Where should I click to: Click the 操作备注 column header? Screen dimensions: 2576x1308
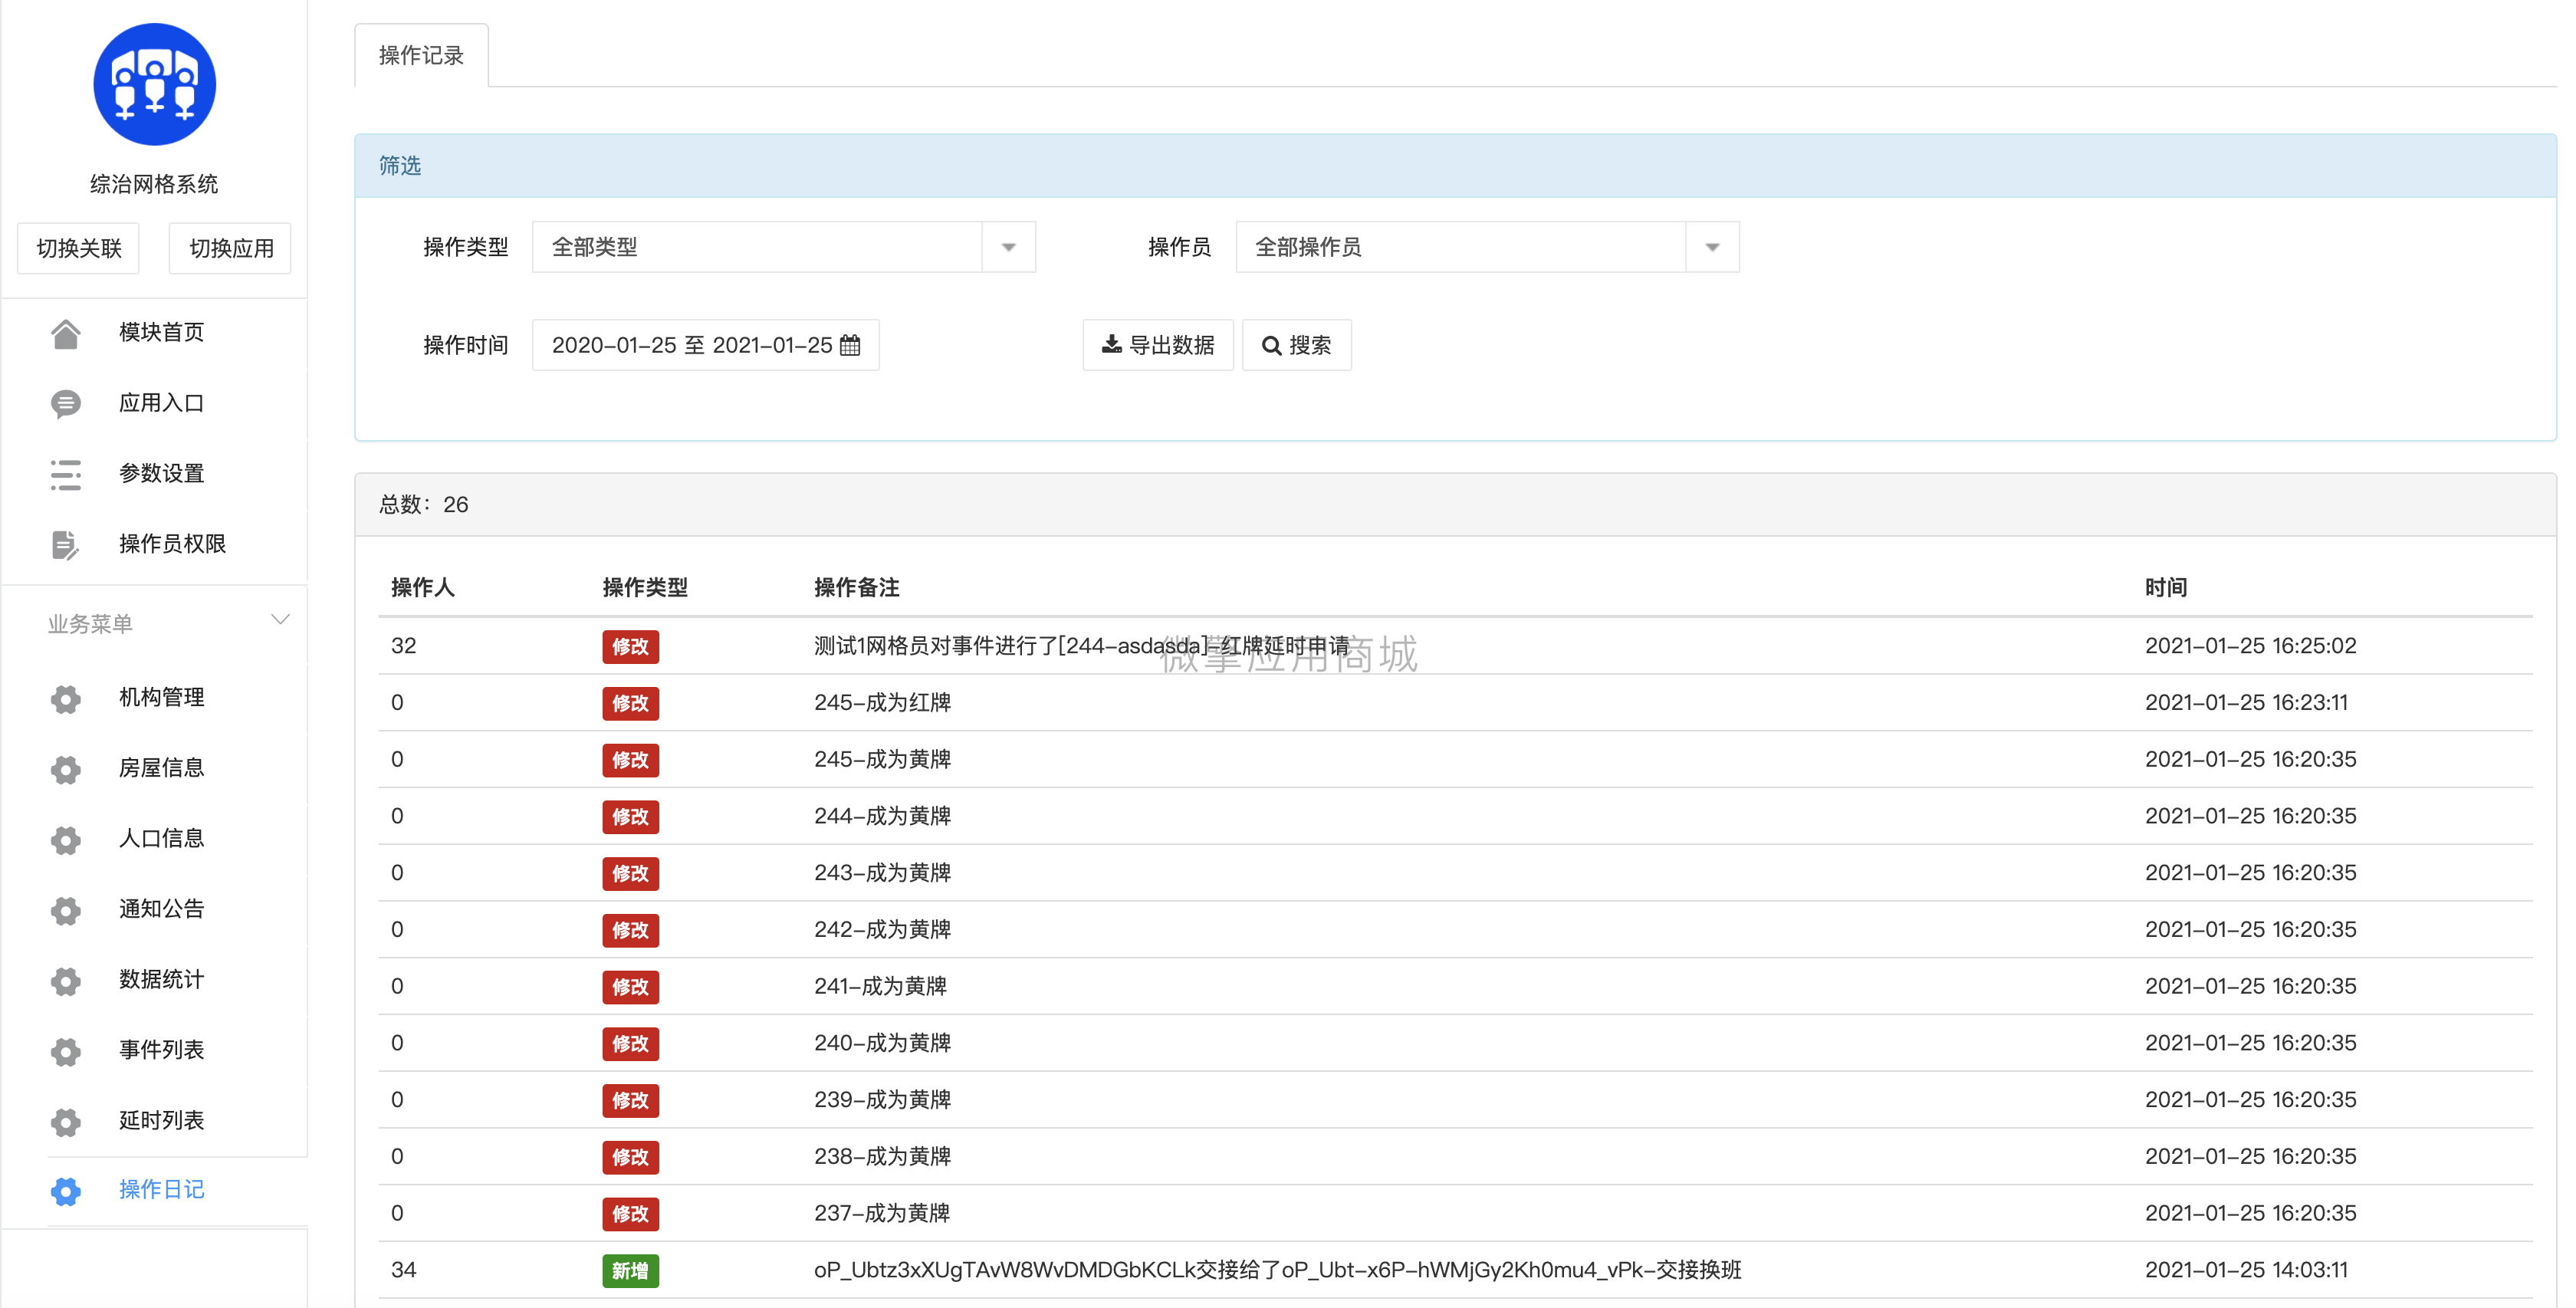[857, 588]
